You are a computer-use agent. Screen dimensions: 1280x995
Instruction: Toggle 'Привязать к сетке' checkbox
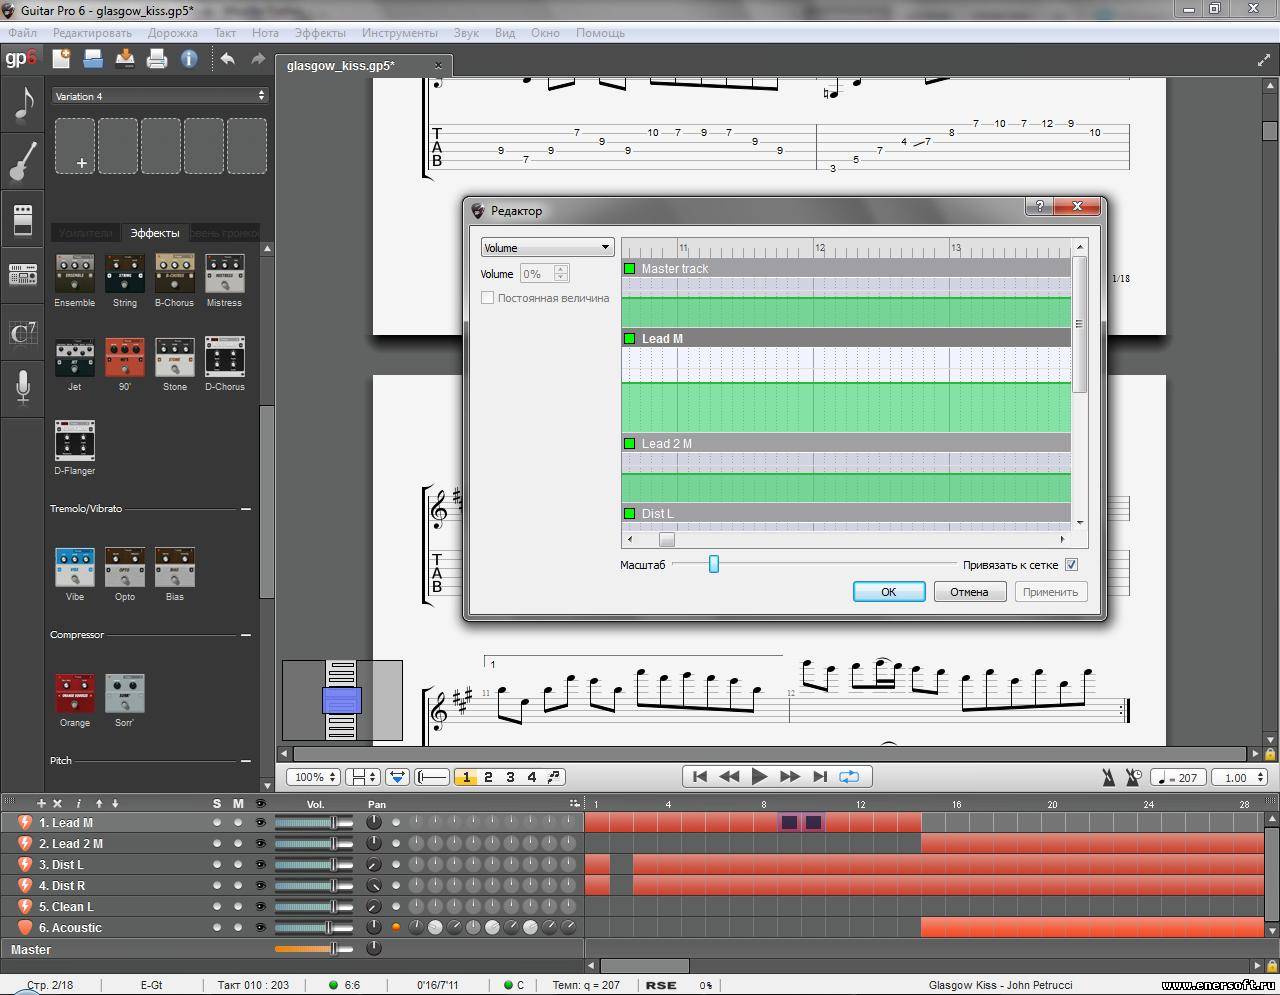1071,565
